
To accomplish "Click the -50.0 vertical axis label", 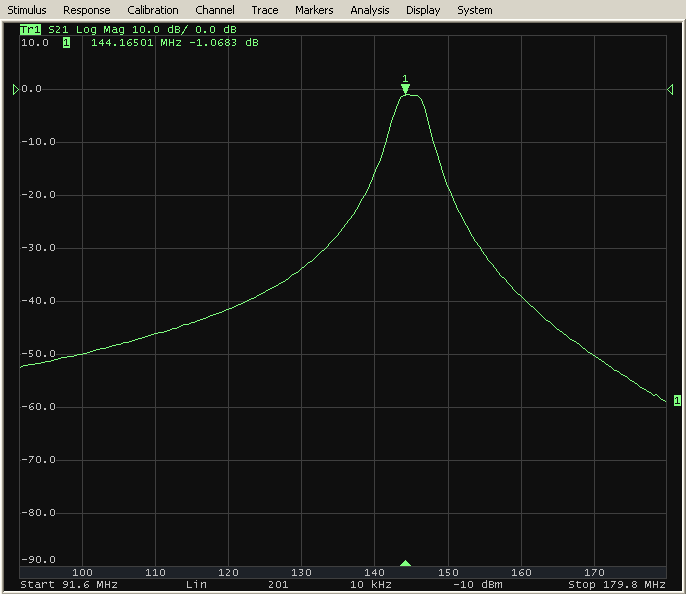I will (38, 353).
